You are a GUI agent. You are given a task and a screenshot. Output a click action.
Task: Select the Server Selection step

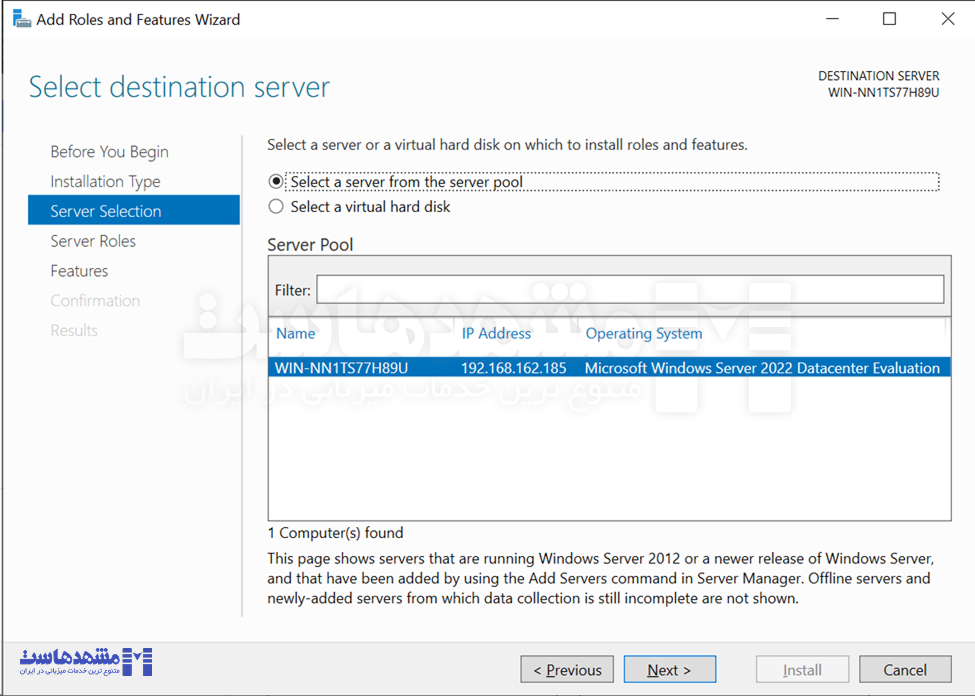coord(134,210)
